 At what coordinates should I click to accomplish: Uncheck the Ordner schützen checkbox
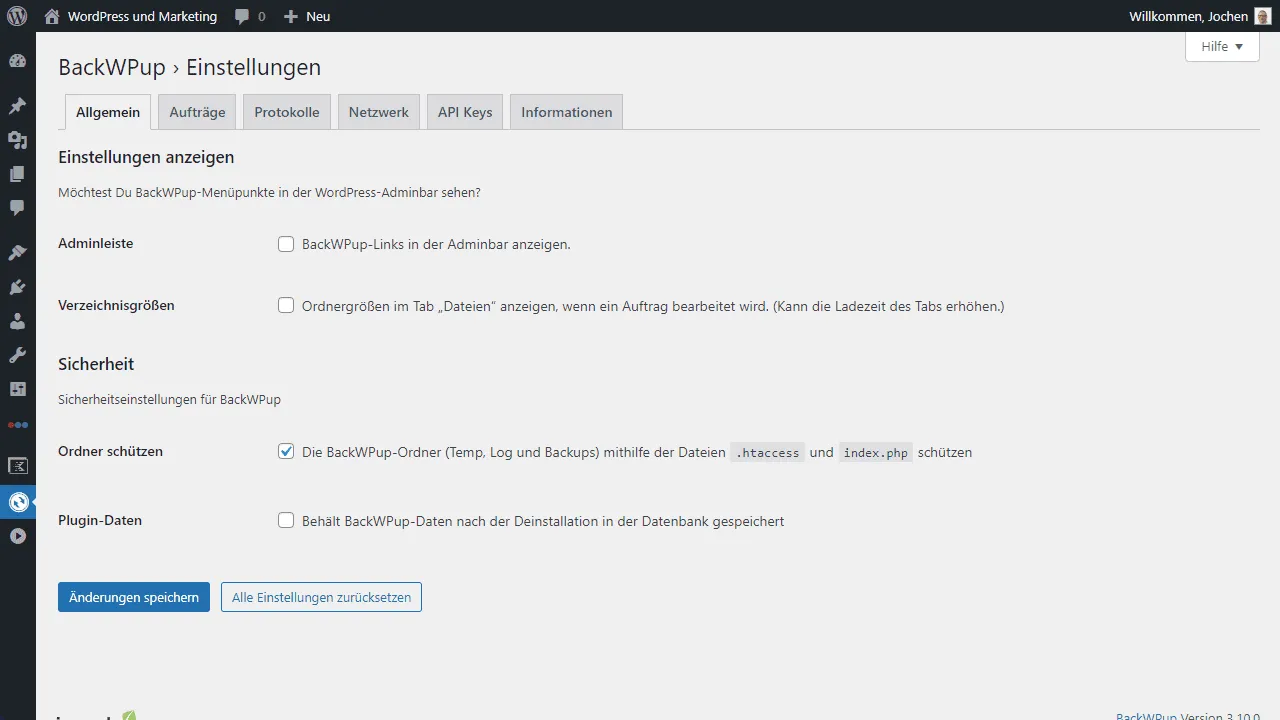[x=286, y=452]
